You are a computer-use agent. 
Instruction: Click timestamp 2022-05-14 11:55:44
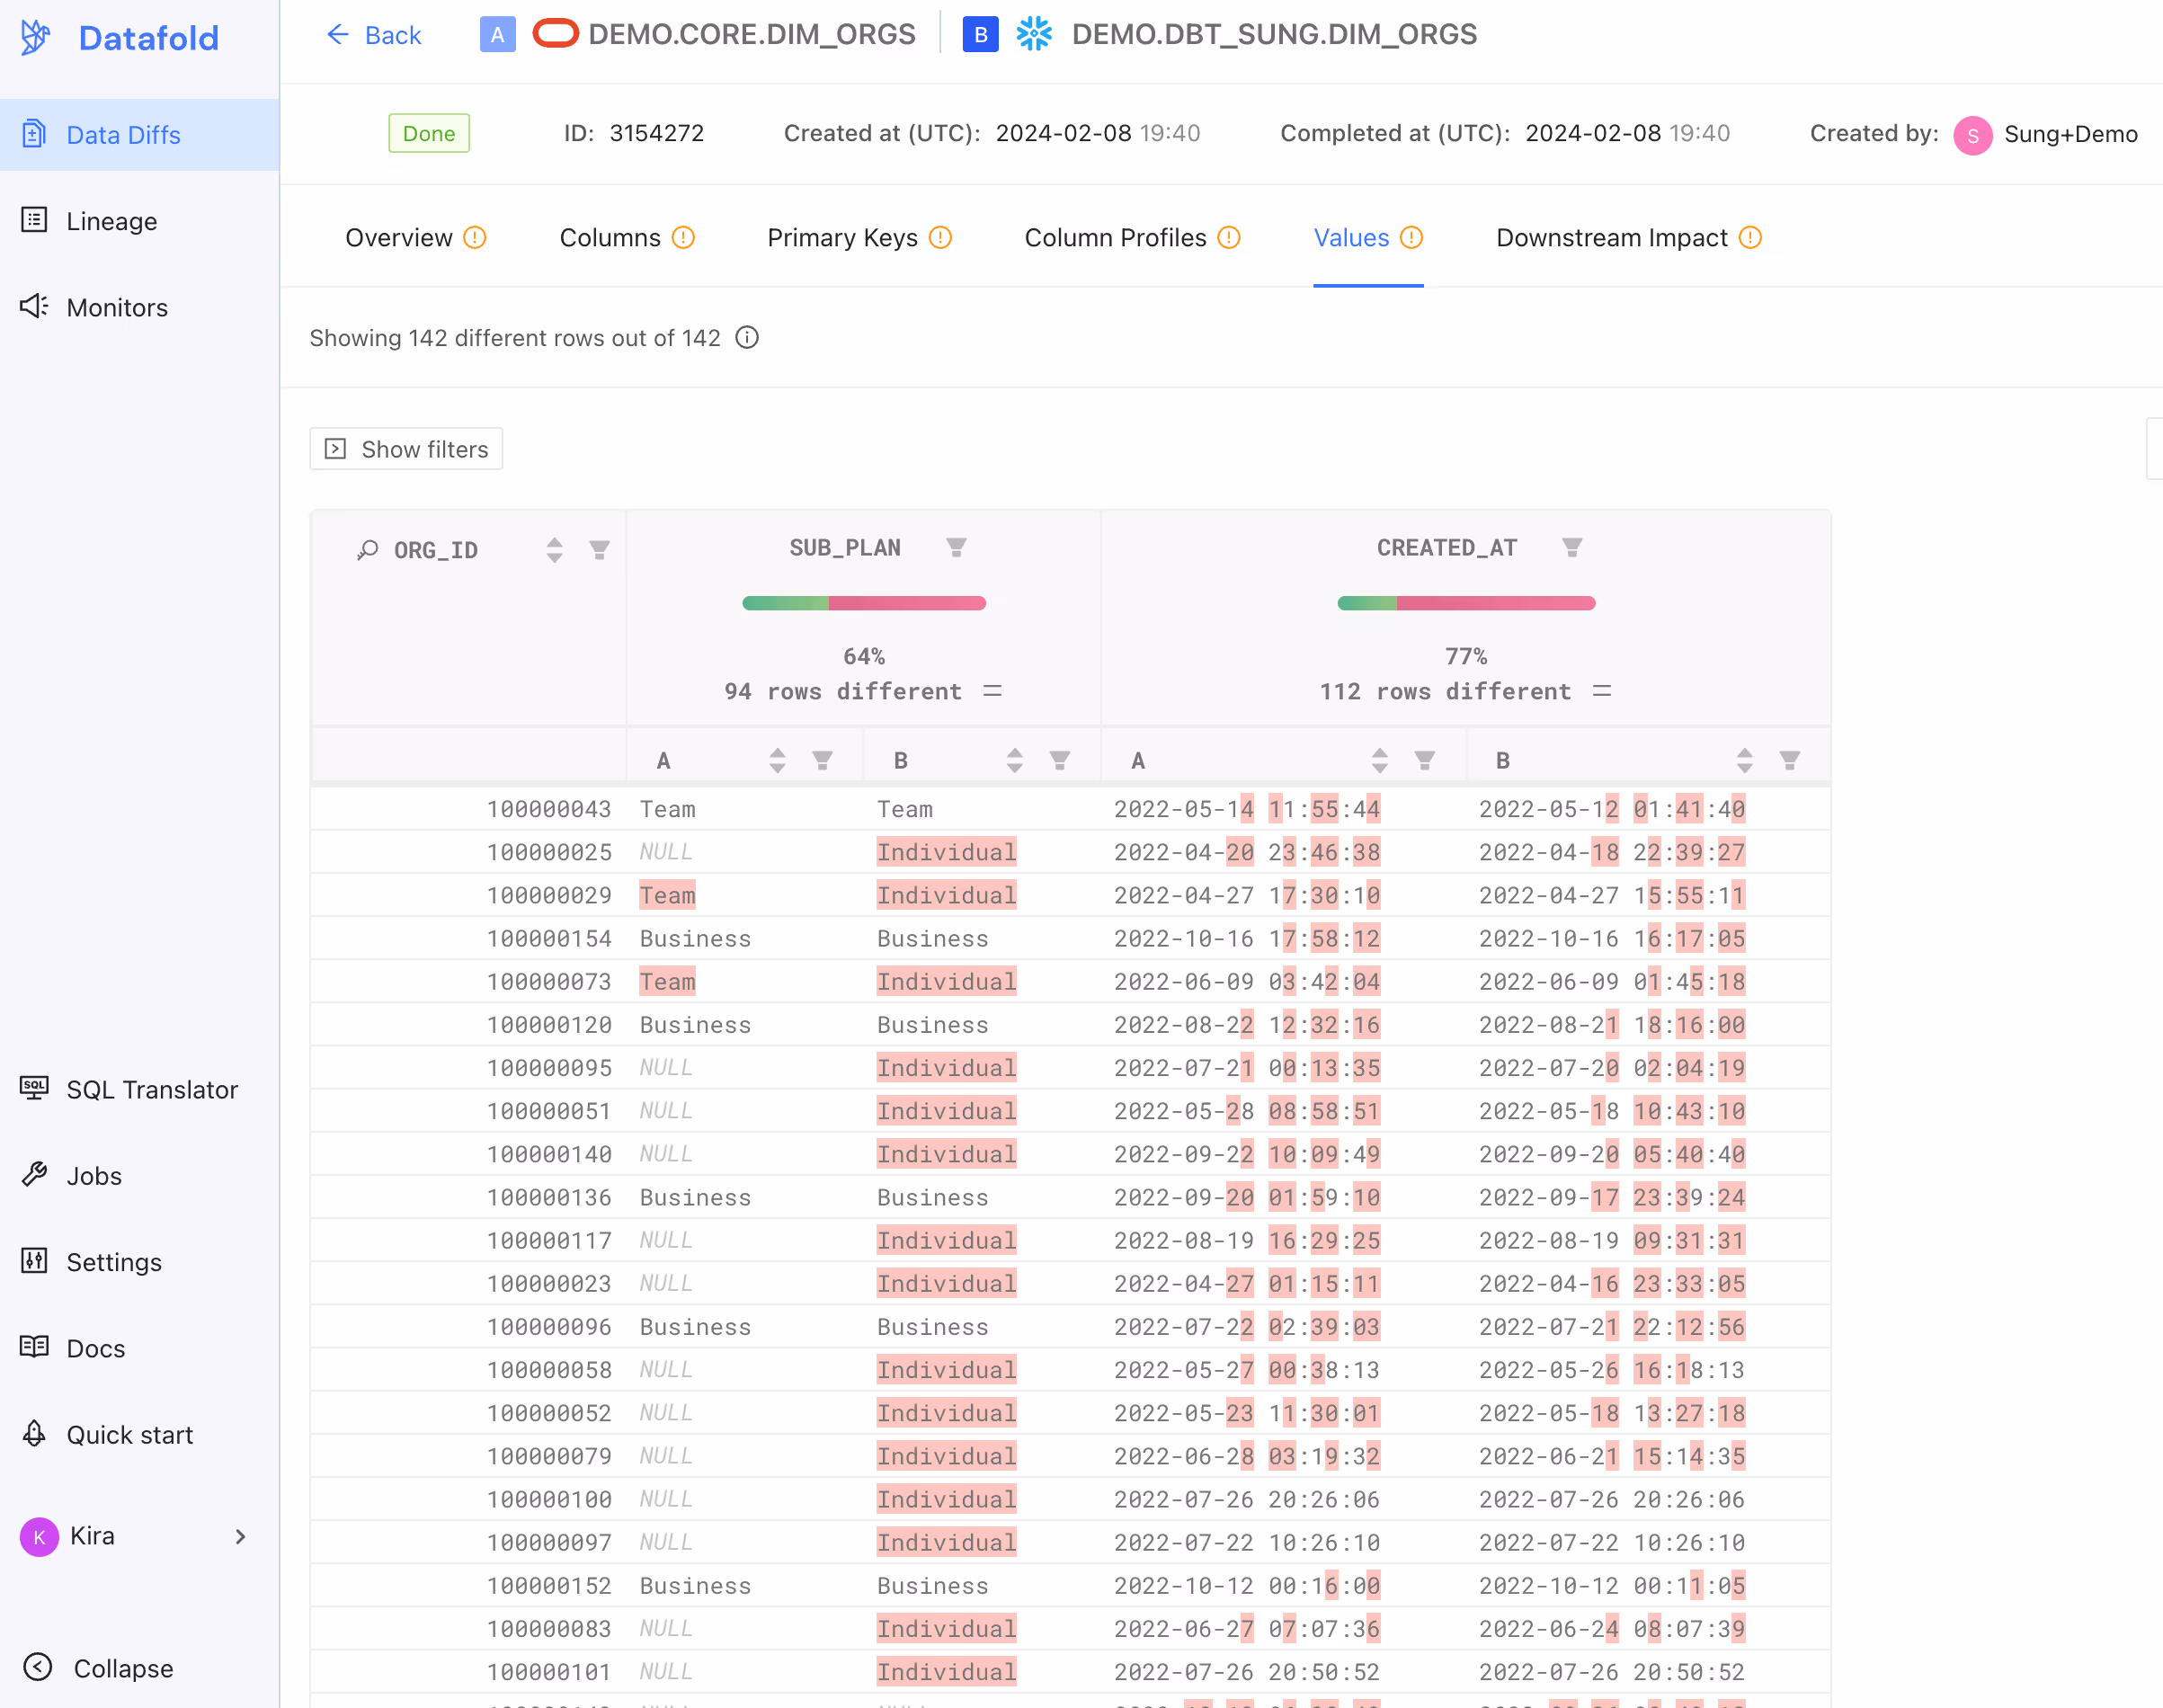point(1247,809)
